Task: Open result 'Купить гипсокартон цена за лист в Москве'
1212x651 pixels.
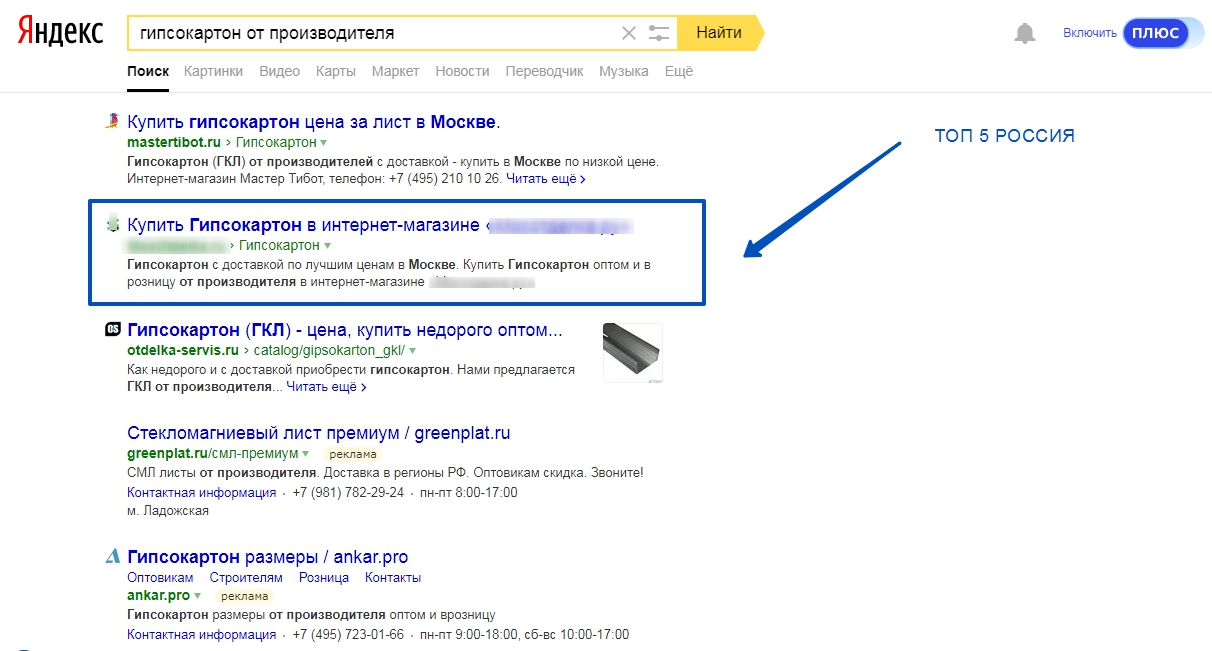Action: [x=313, y=122]
